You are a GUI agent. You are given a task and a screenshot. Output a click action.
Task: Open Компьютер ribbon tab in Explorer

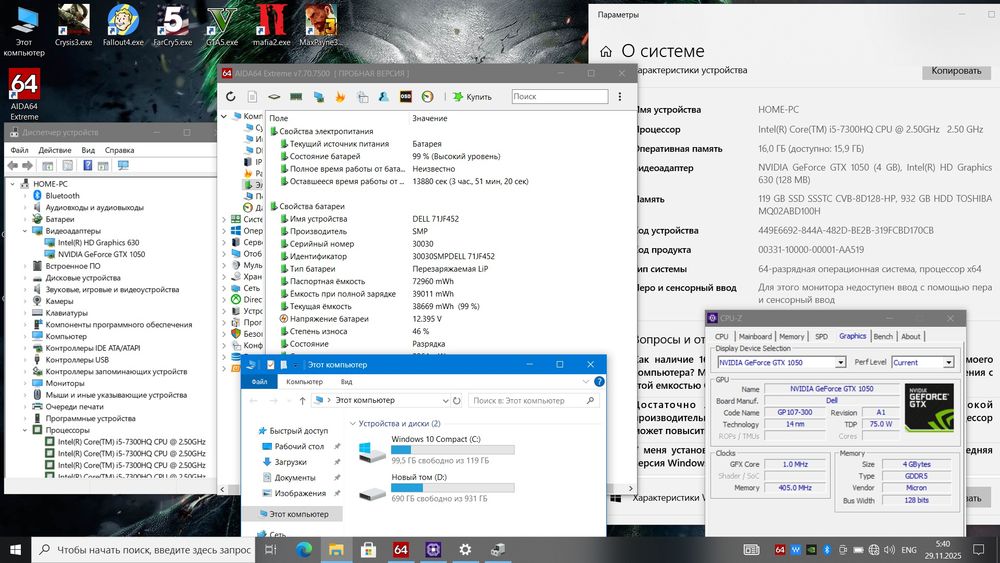tap(304, 382)
